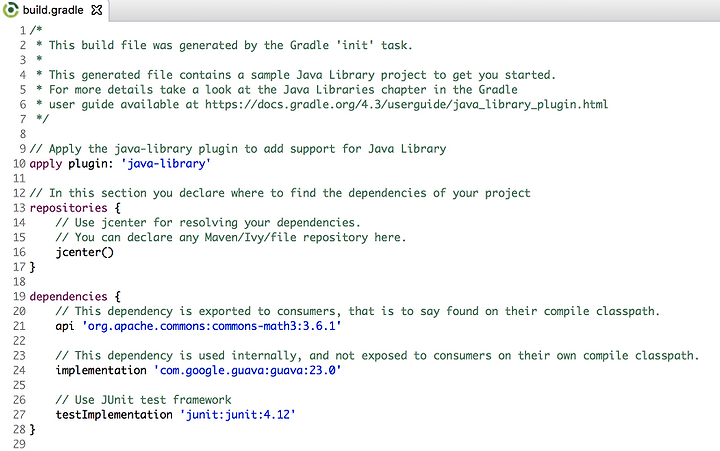720x451 pixels.
Task: Click the closing brace on line 17
Action: click(x=33, y=267)
